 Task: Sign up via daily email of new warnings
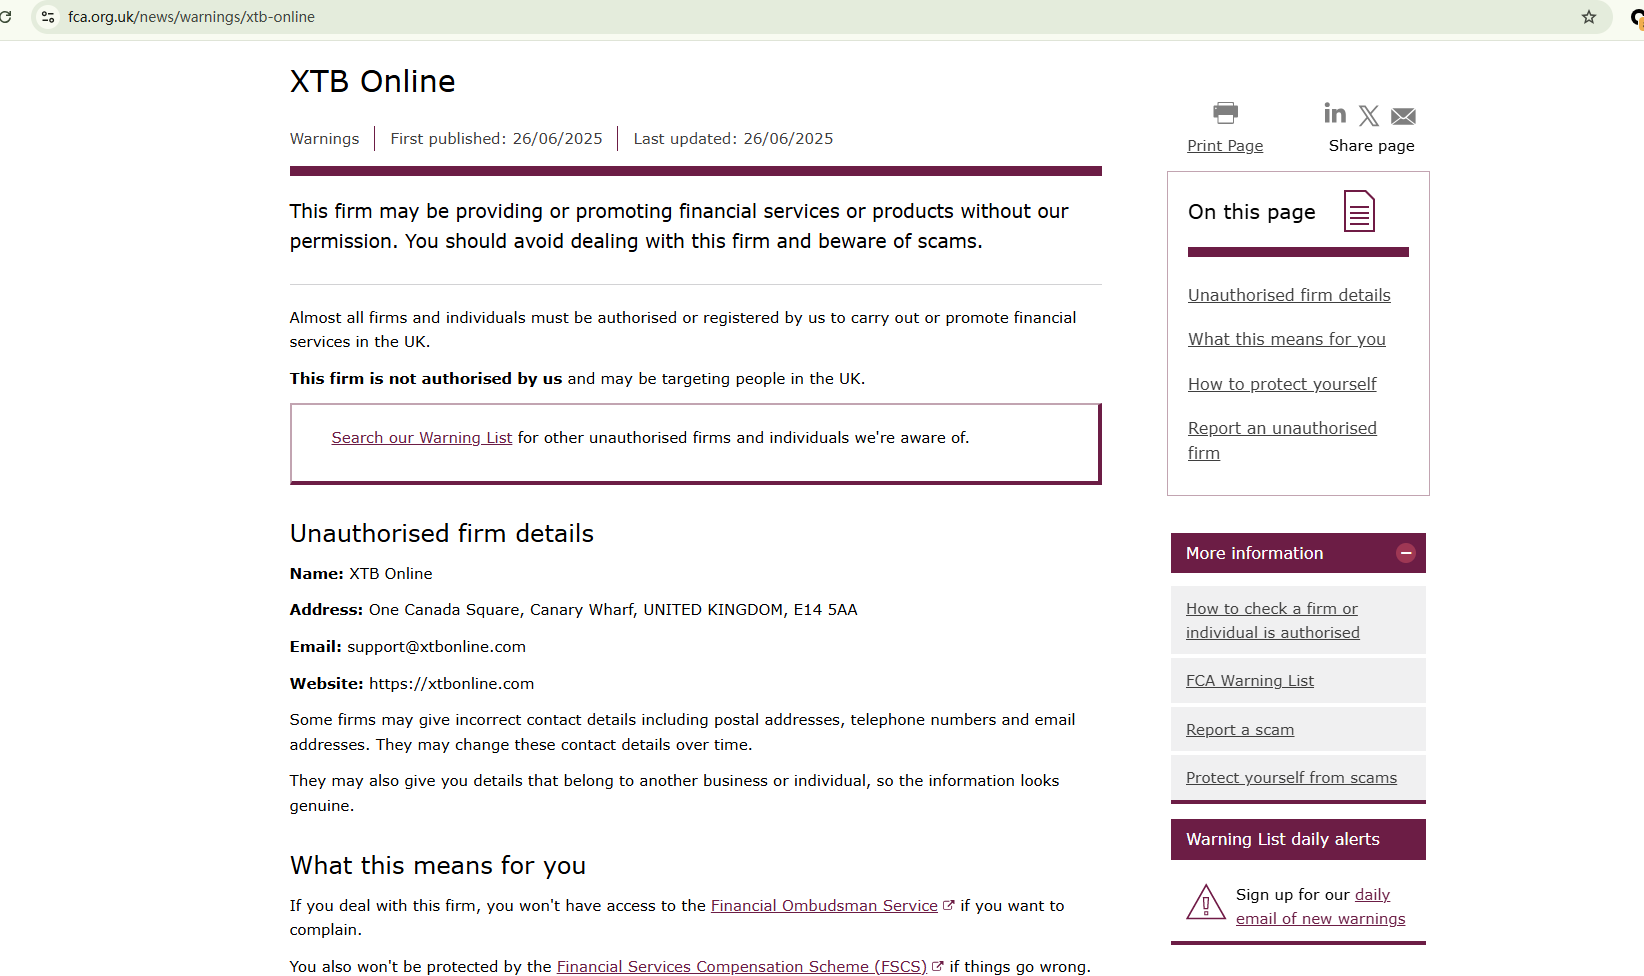coord(1321,907)
